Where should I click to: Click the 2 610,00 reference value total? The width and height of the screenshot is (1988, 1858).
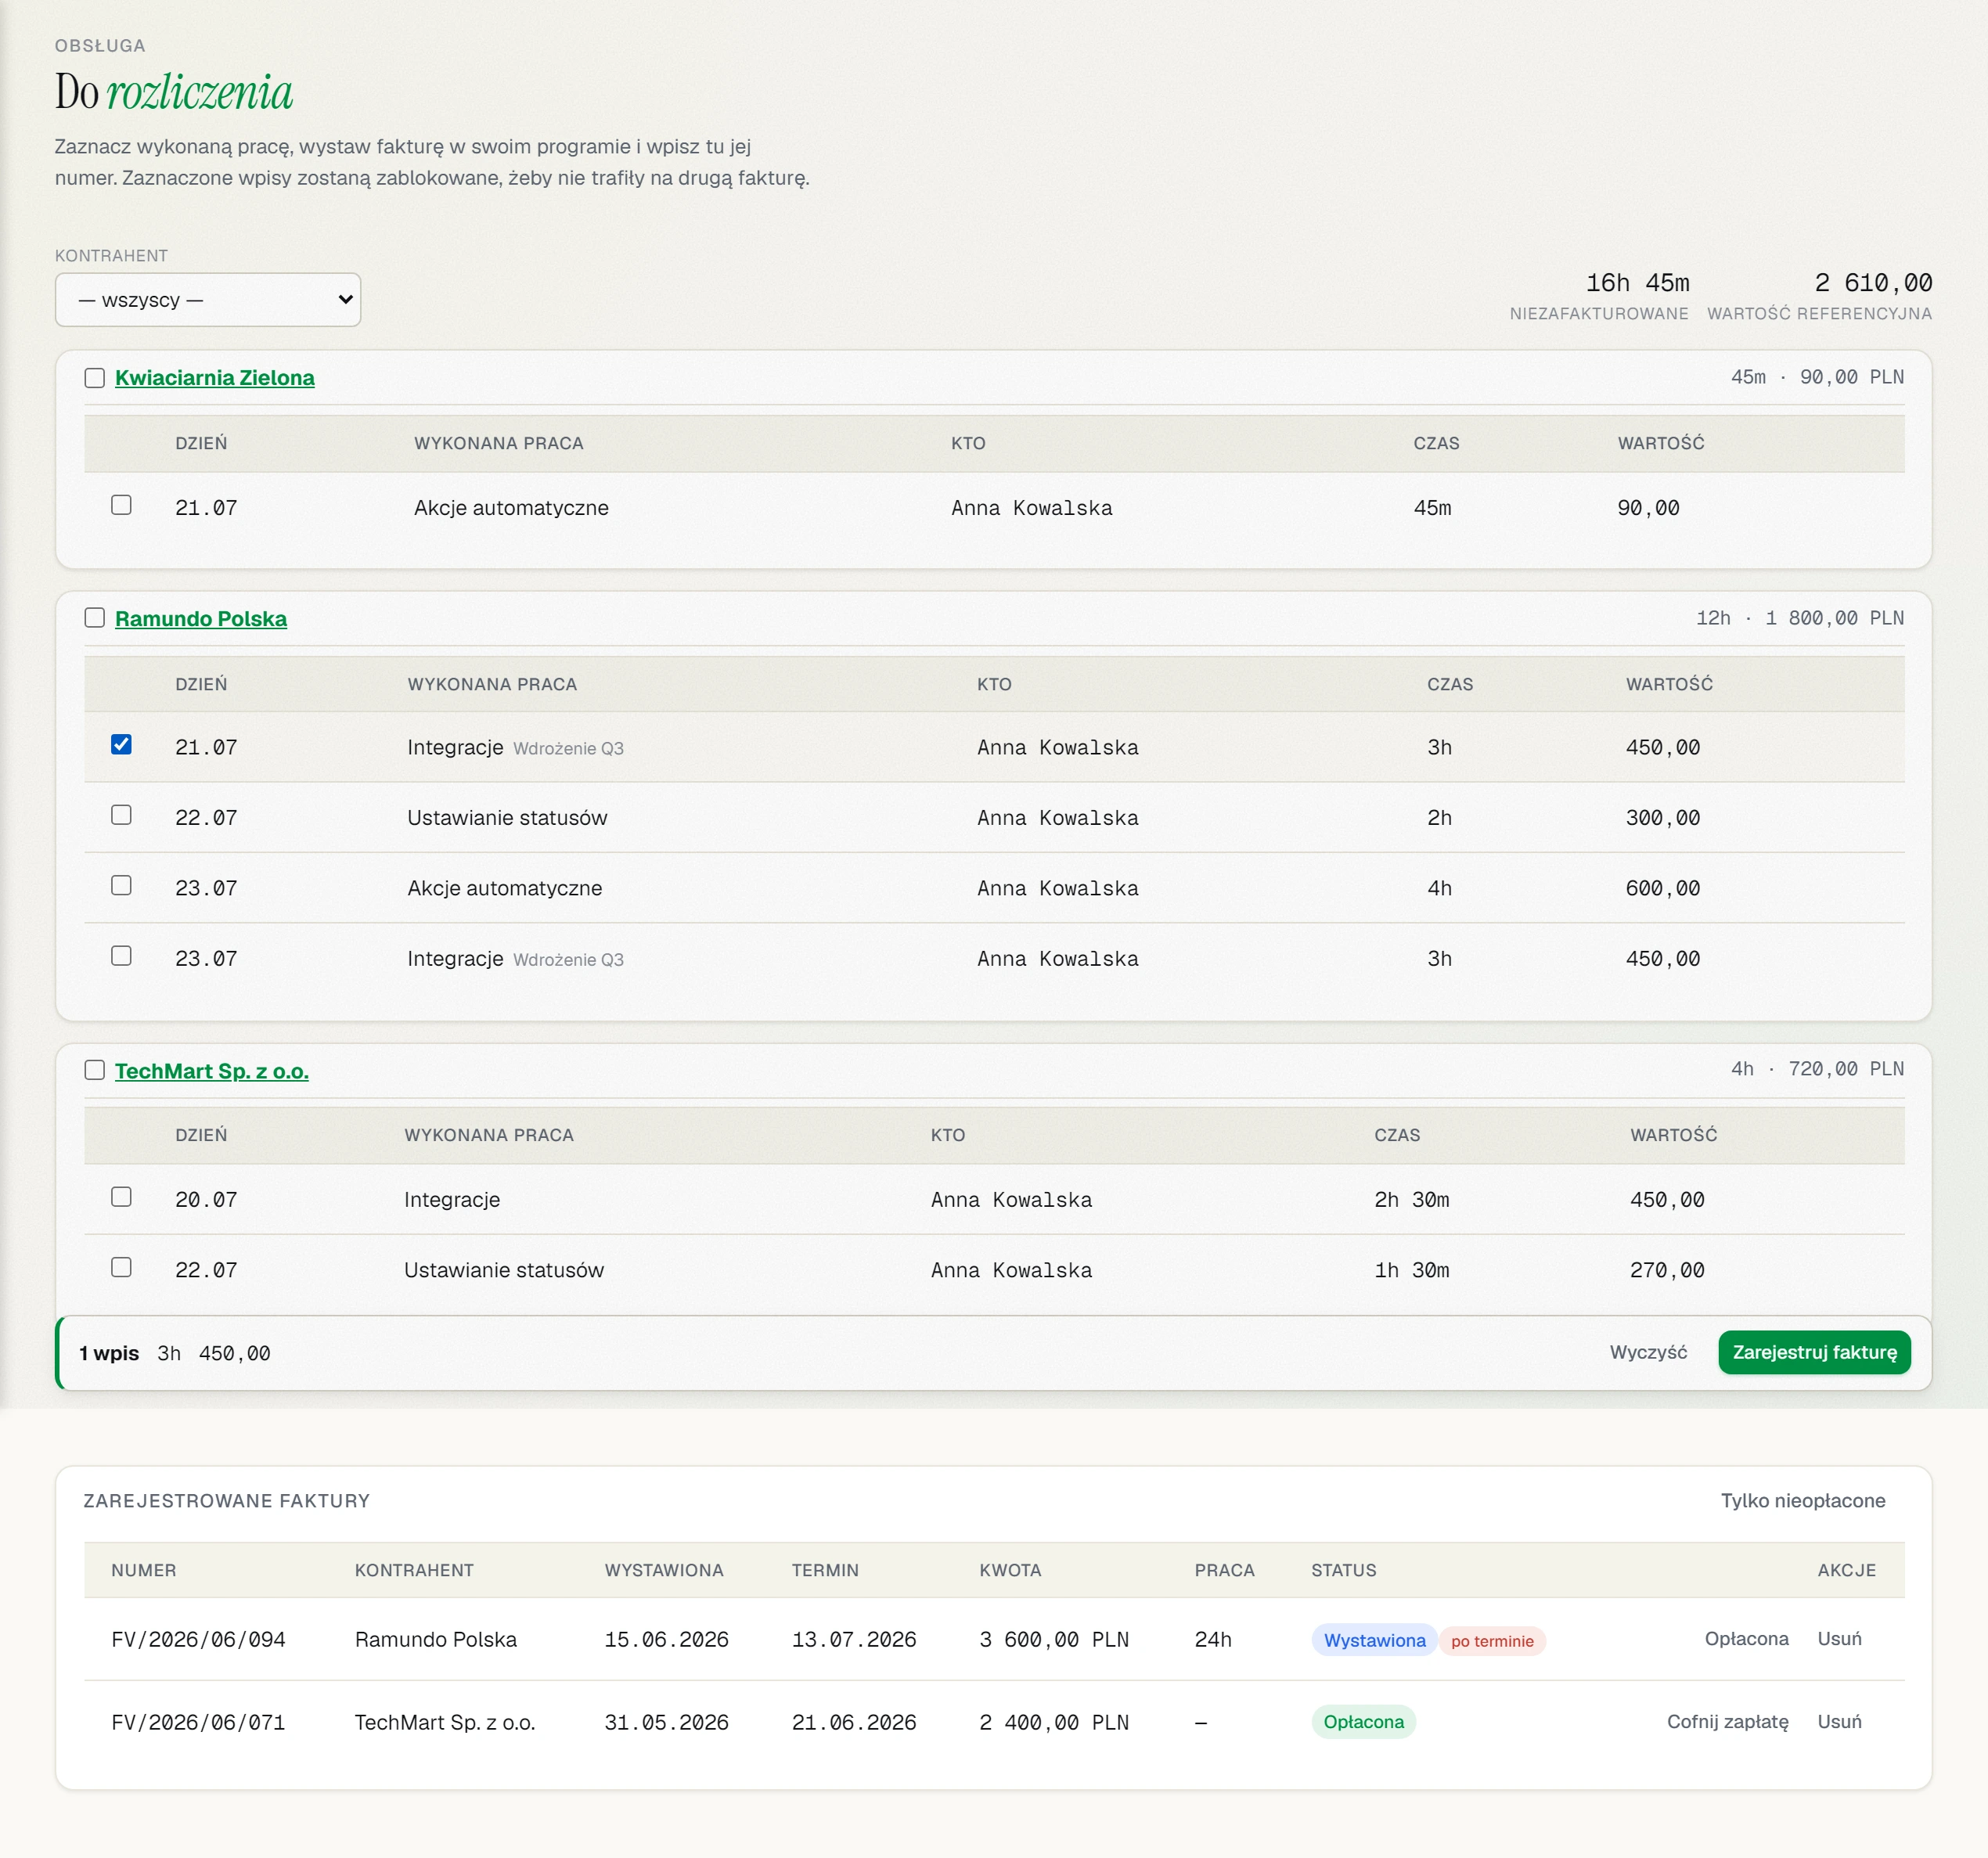pos(1873,283)
